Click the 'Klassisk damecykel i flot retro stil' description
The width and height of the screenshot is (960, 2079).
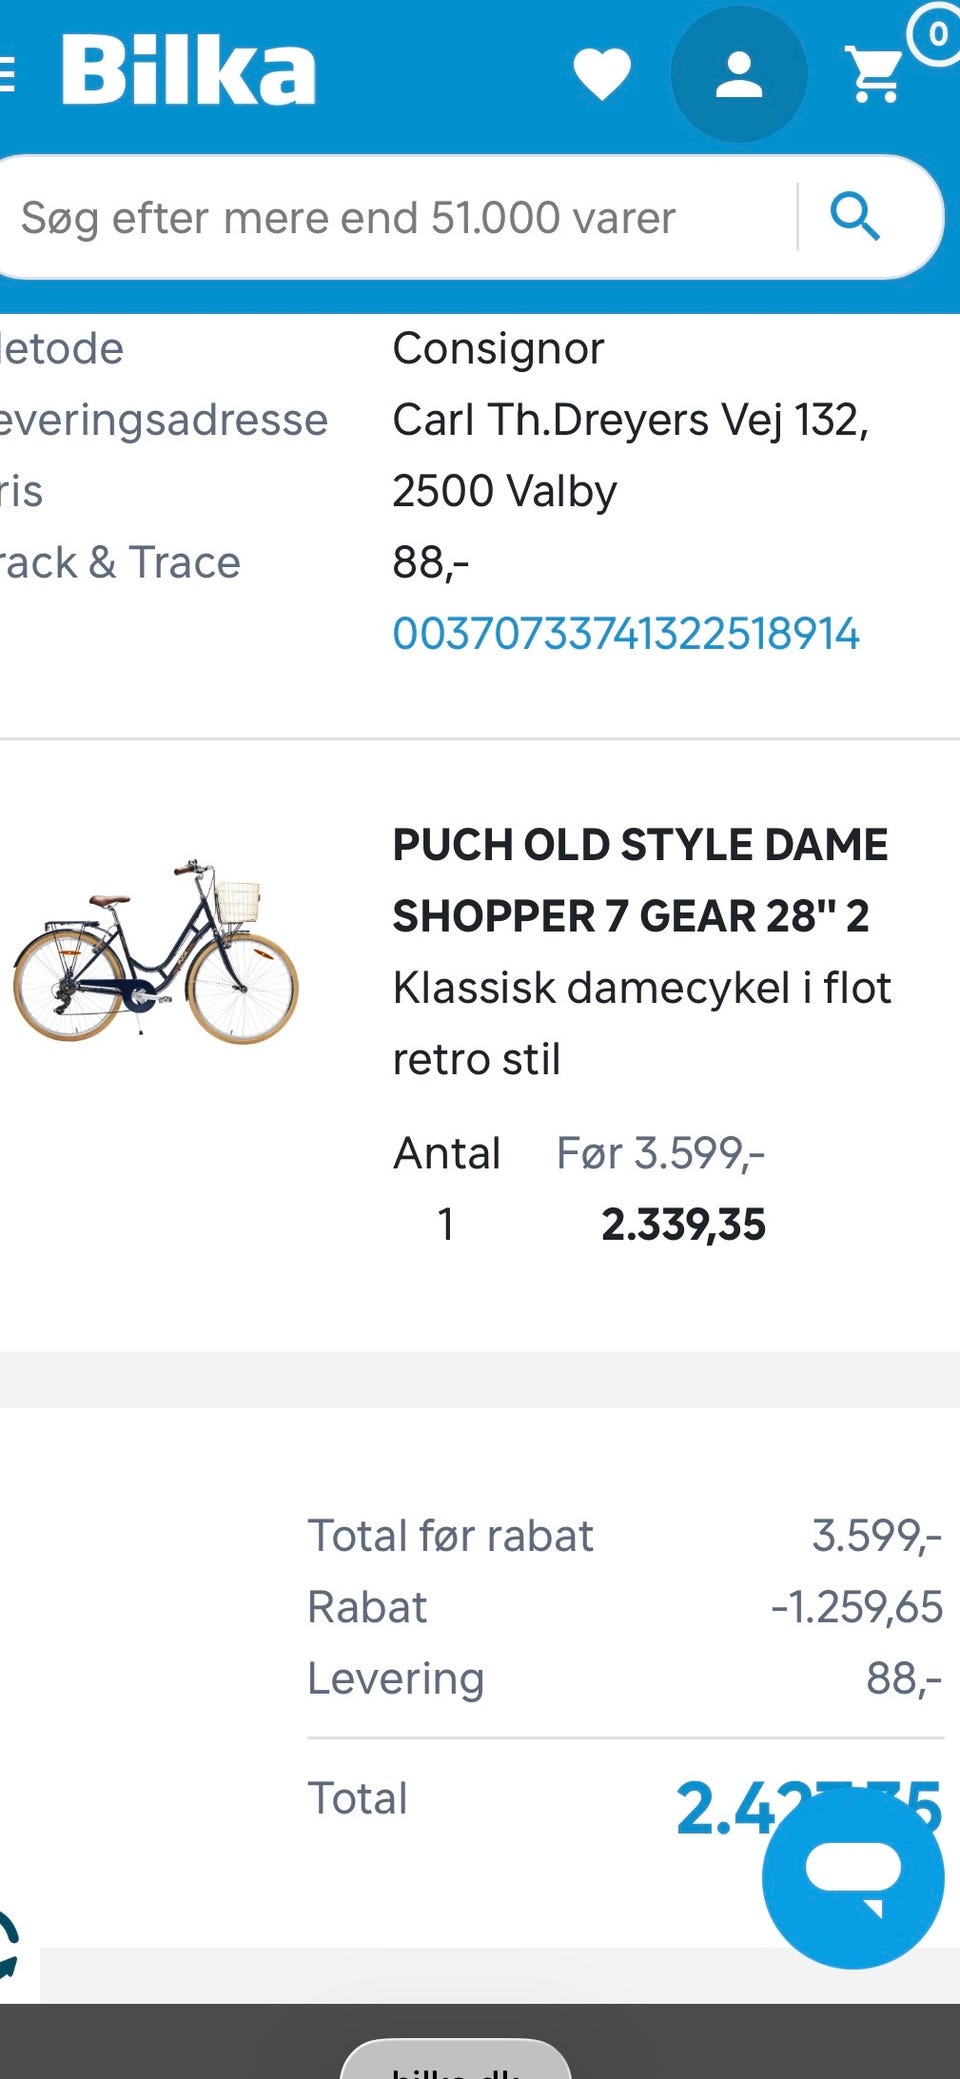(640, 1023)
